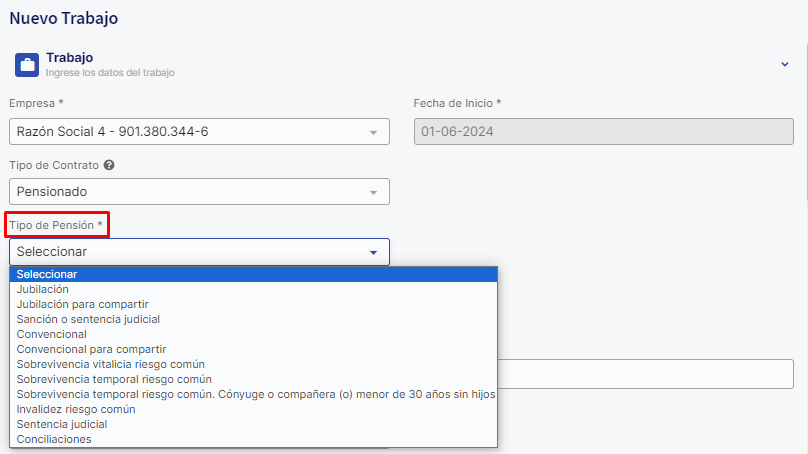Click the briefcase Trabajo icon
Image resolution: width=808 pixels, height=454 pixels.
[x=27, y=65]
